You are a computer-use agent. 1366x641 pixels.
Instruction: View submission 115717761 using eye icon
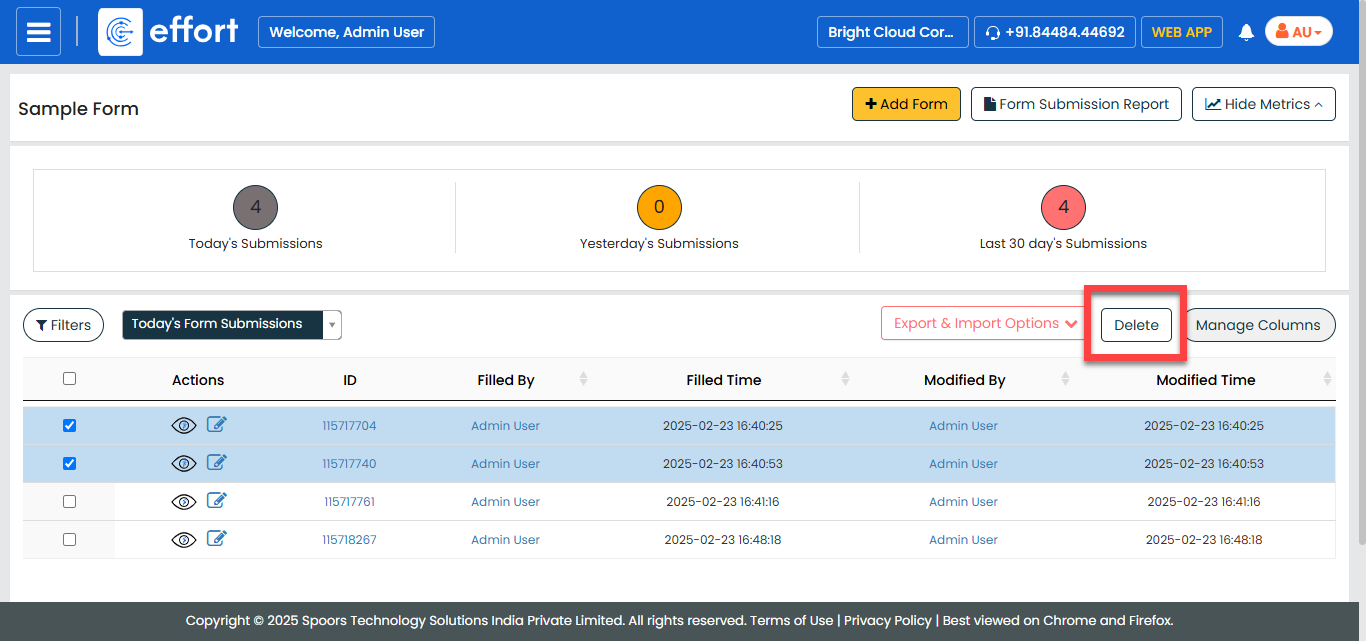184,502
